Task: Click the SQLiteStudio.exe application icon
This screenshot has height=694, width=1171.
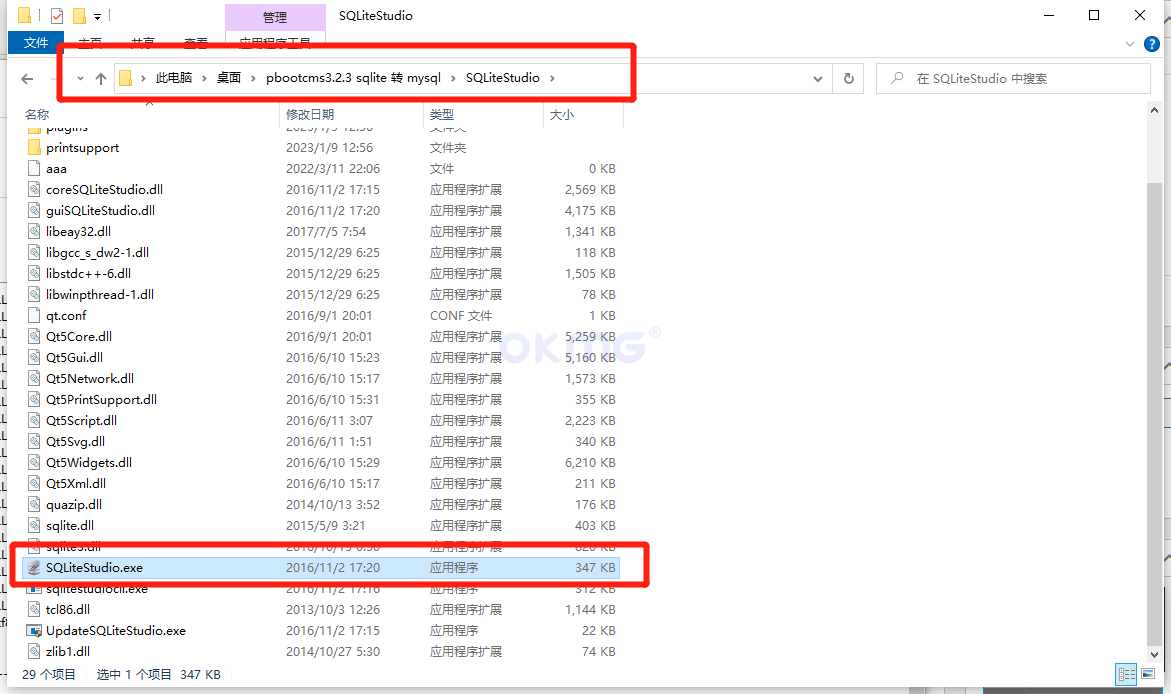Action: coord(34,567)
